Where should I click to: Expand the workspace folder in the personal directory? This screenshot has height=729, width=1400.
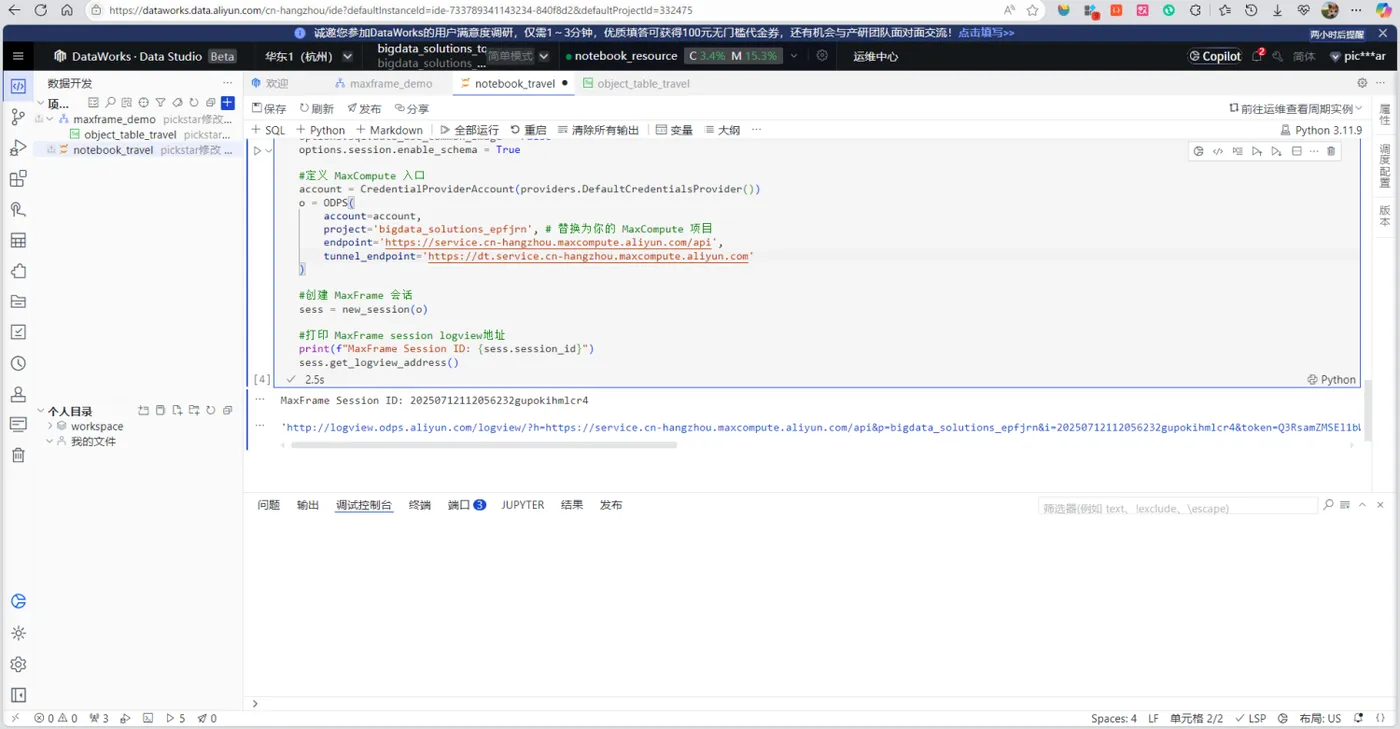click(x=51, y=426)
